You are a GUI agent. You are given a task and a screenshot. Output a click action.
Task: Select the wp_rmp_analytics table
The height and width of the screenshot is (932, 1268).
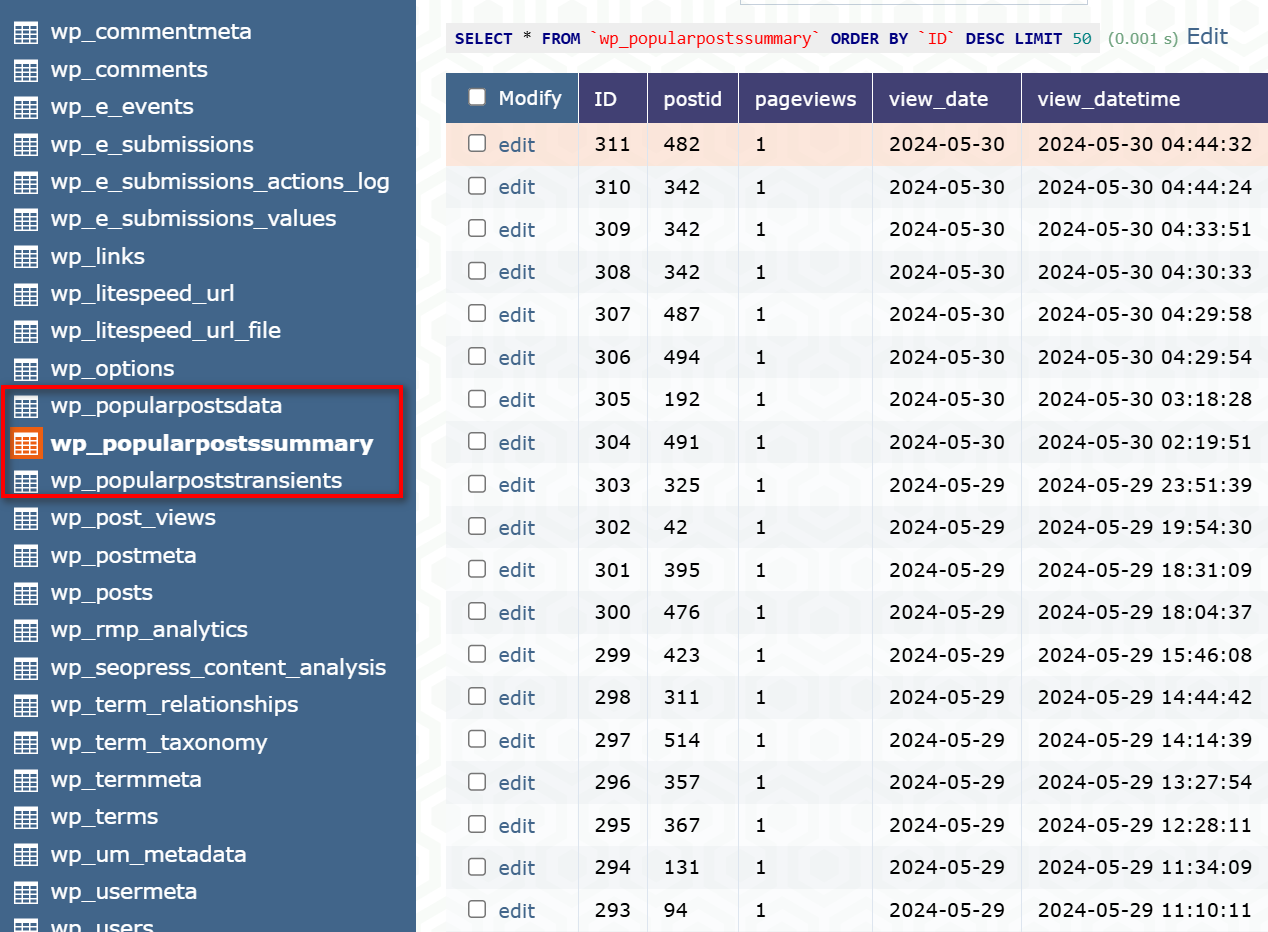click(149, 630)
